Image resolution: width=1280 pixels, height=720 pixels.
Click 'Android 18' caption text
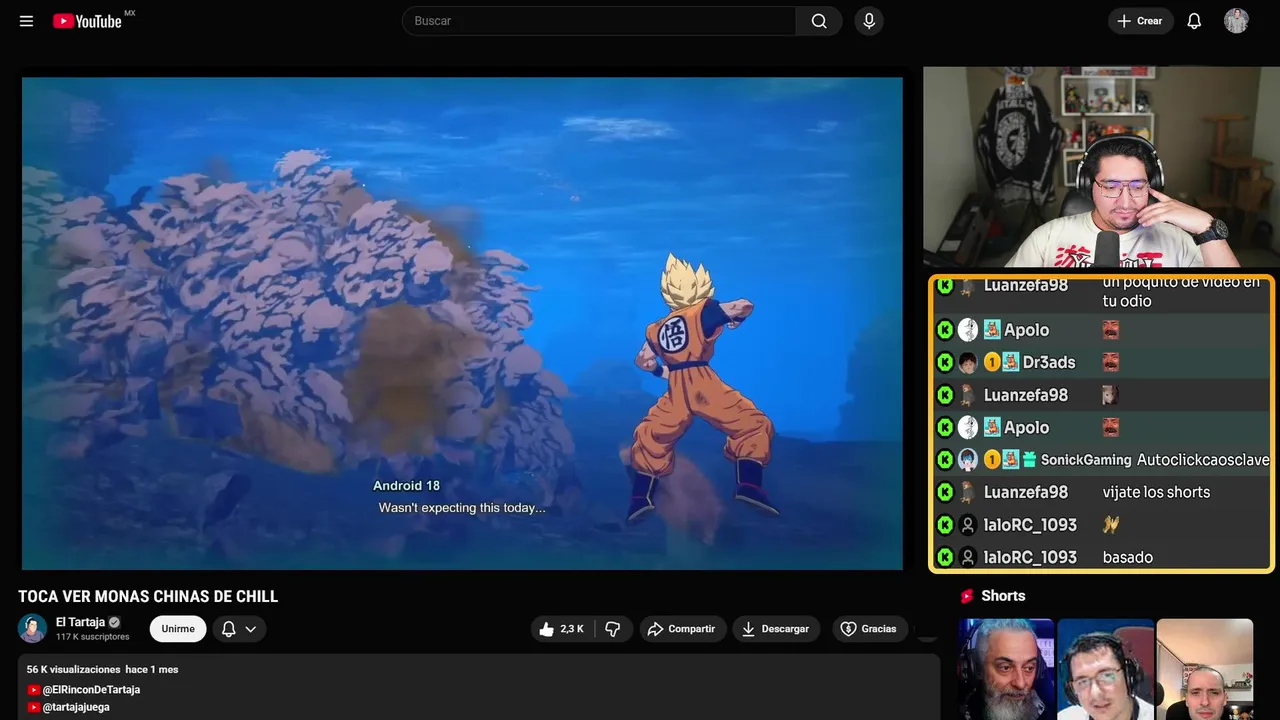click(406, 486)
